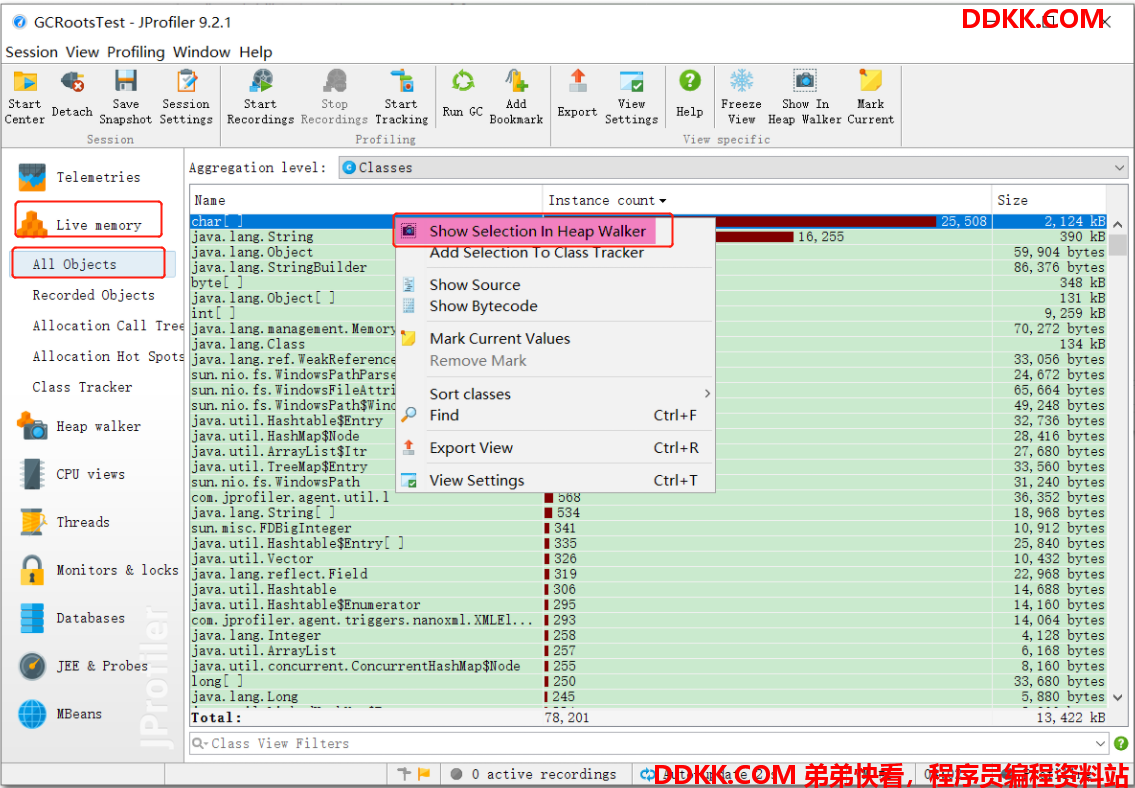This screenshot has height=788, width=1135.
Task: Choose Mark Current Values from the context menu
Action: point(499,339)
